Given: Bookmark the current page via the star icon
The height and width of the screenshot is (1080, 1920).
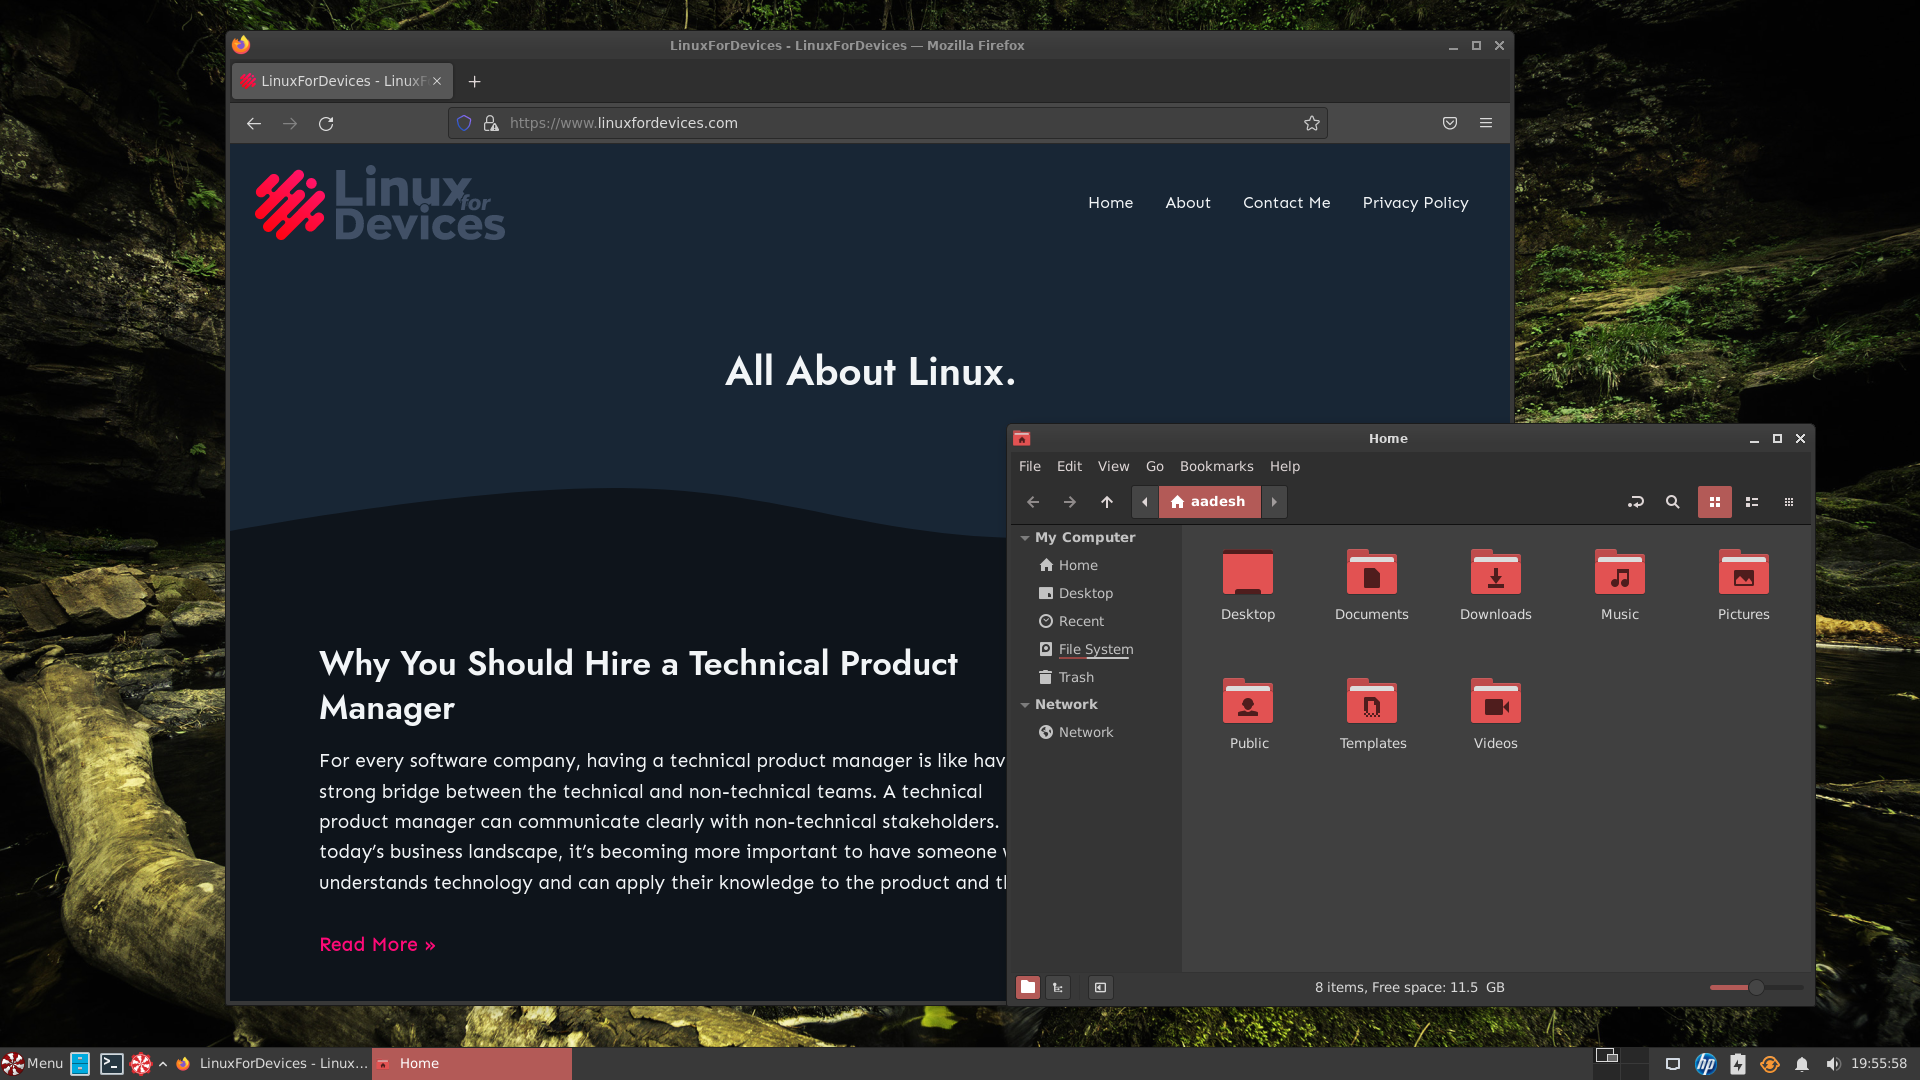Looking at the screenshot, I should (1311, 123).
